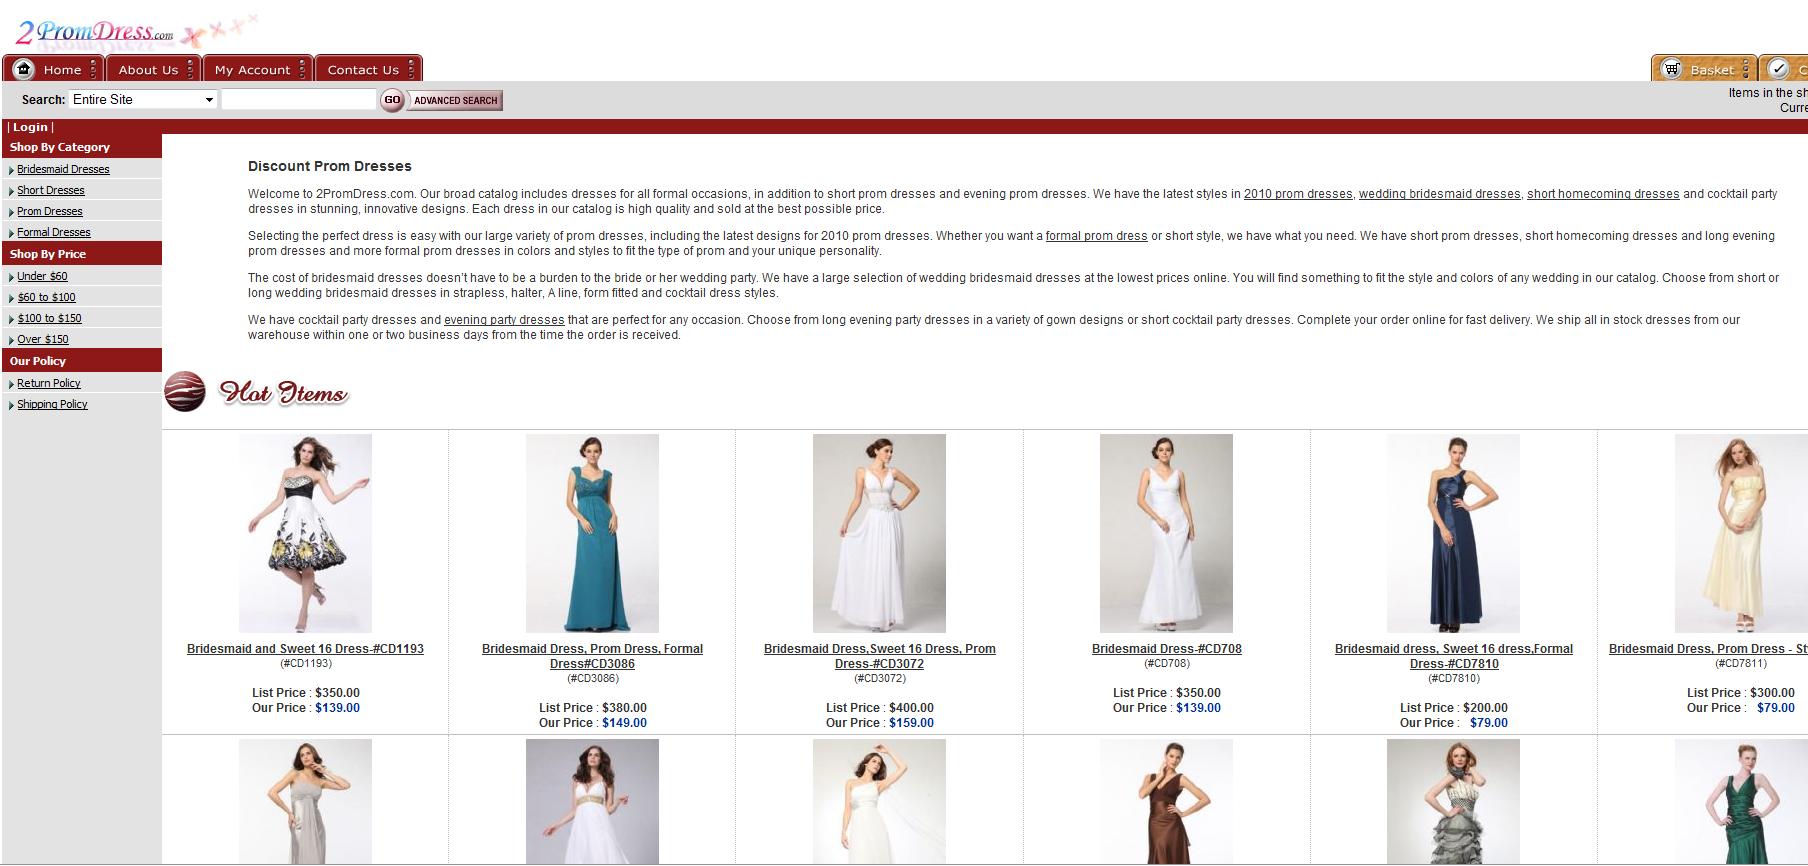The width and height of the screenshot is (1808, 866).
Task: Open the Return Policy page
Action: tap(49, 383)
